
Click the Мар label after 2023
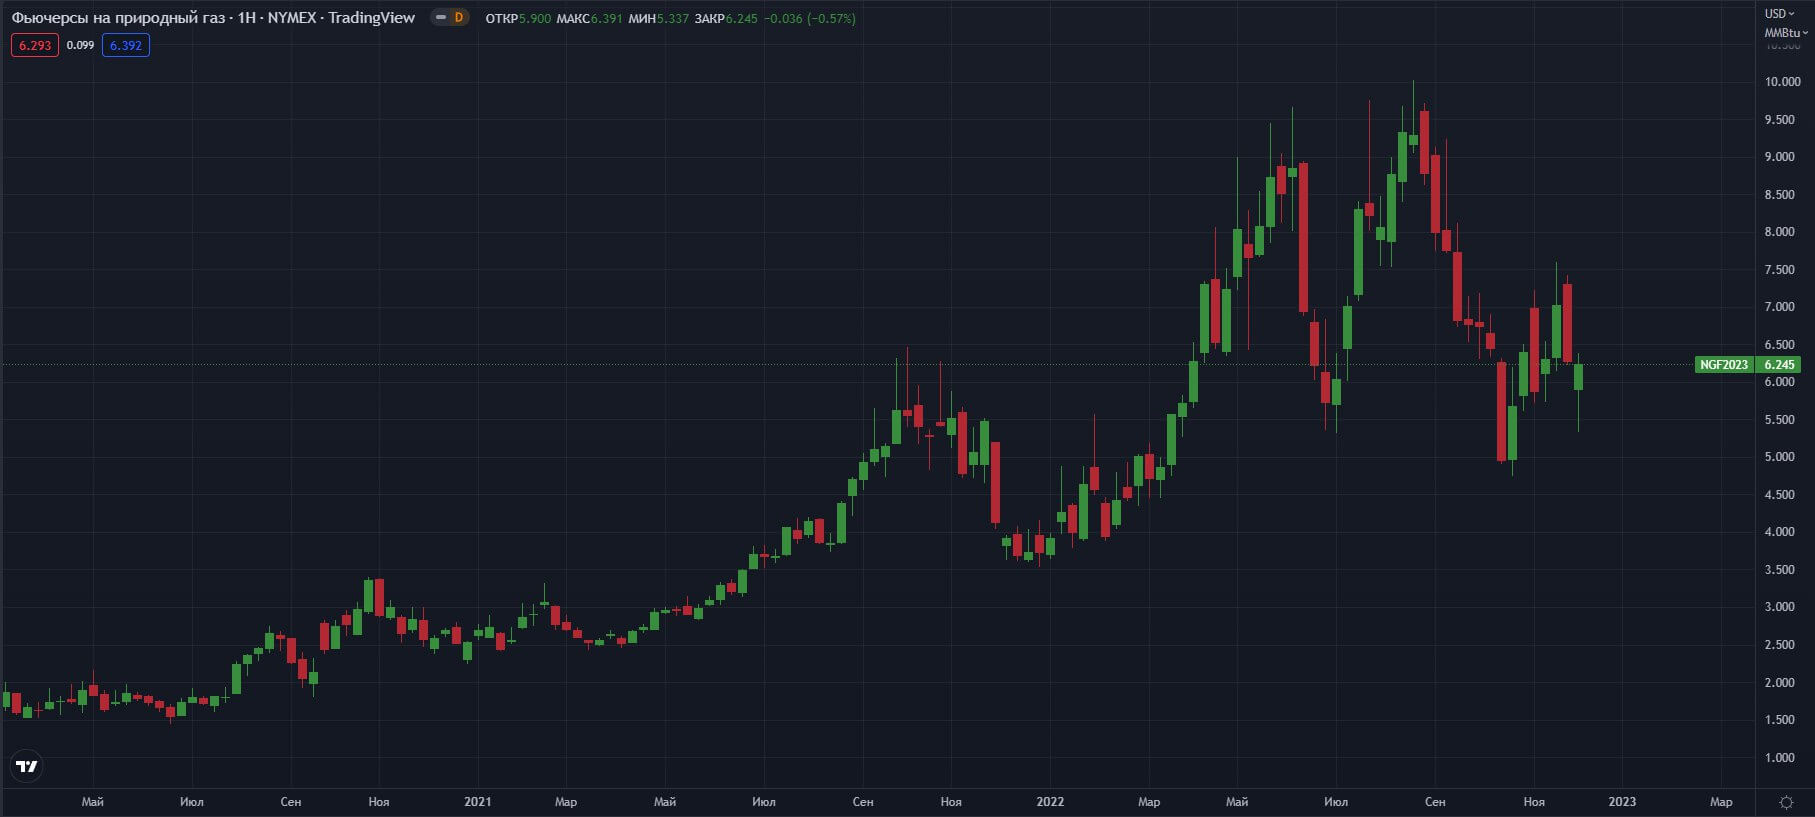(1721, 802)
